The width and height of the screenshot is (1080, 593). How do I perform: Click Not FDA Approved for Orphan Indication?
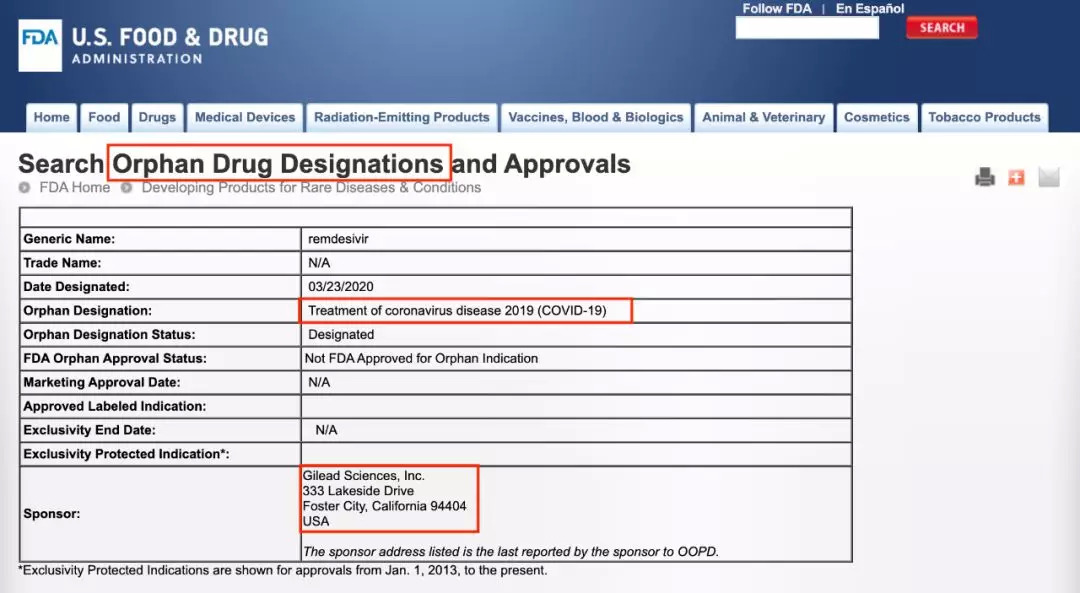point(422,358)
